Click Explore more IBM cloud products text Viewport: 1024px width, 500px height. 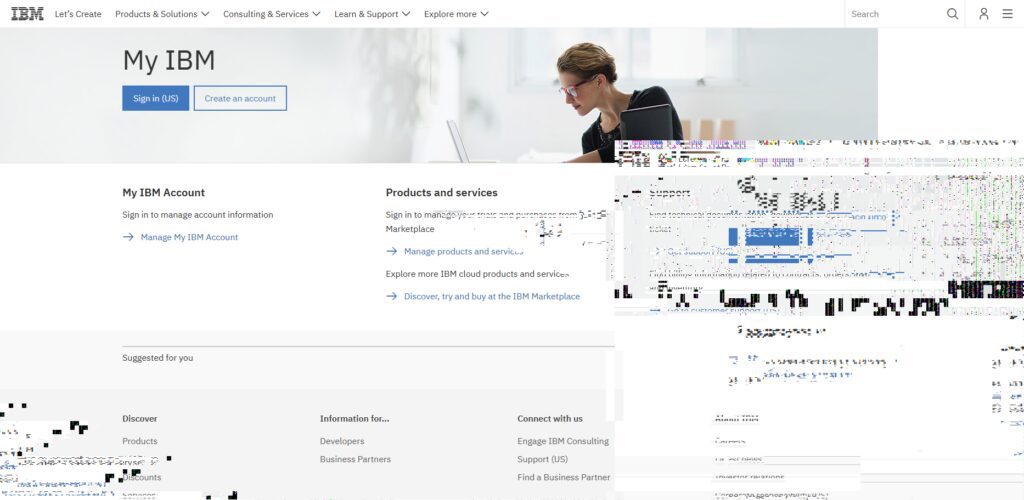tap(477, 274)
